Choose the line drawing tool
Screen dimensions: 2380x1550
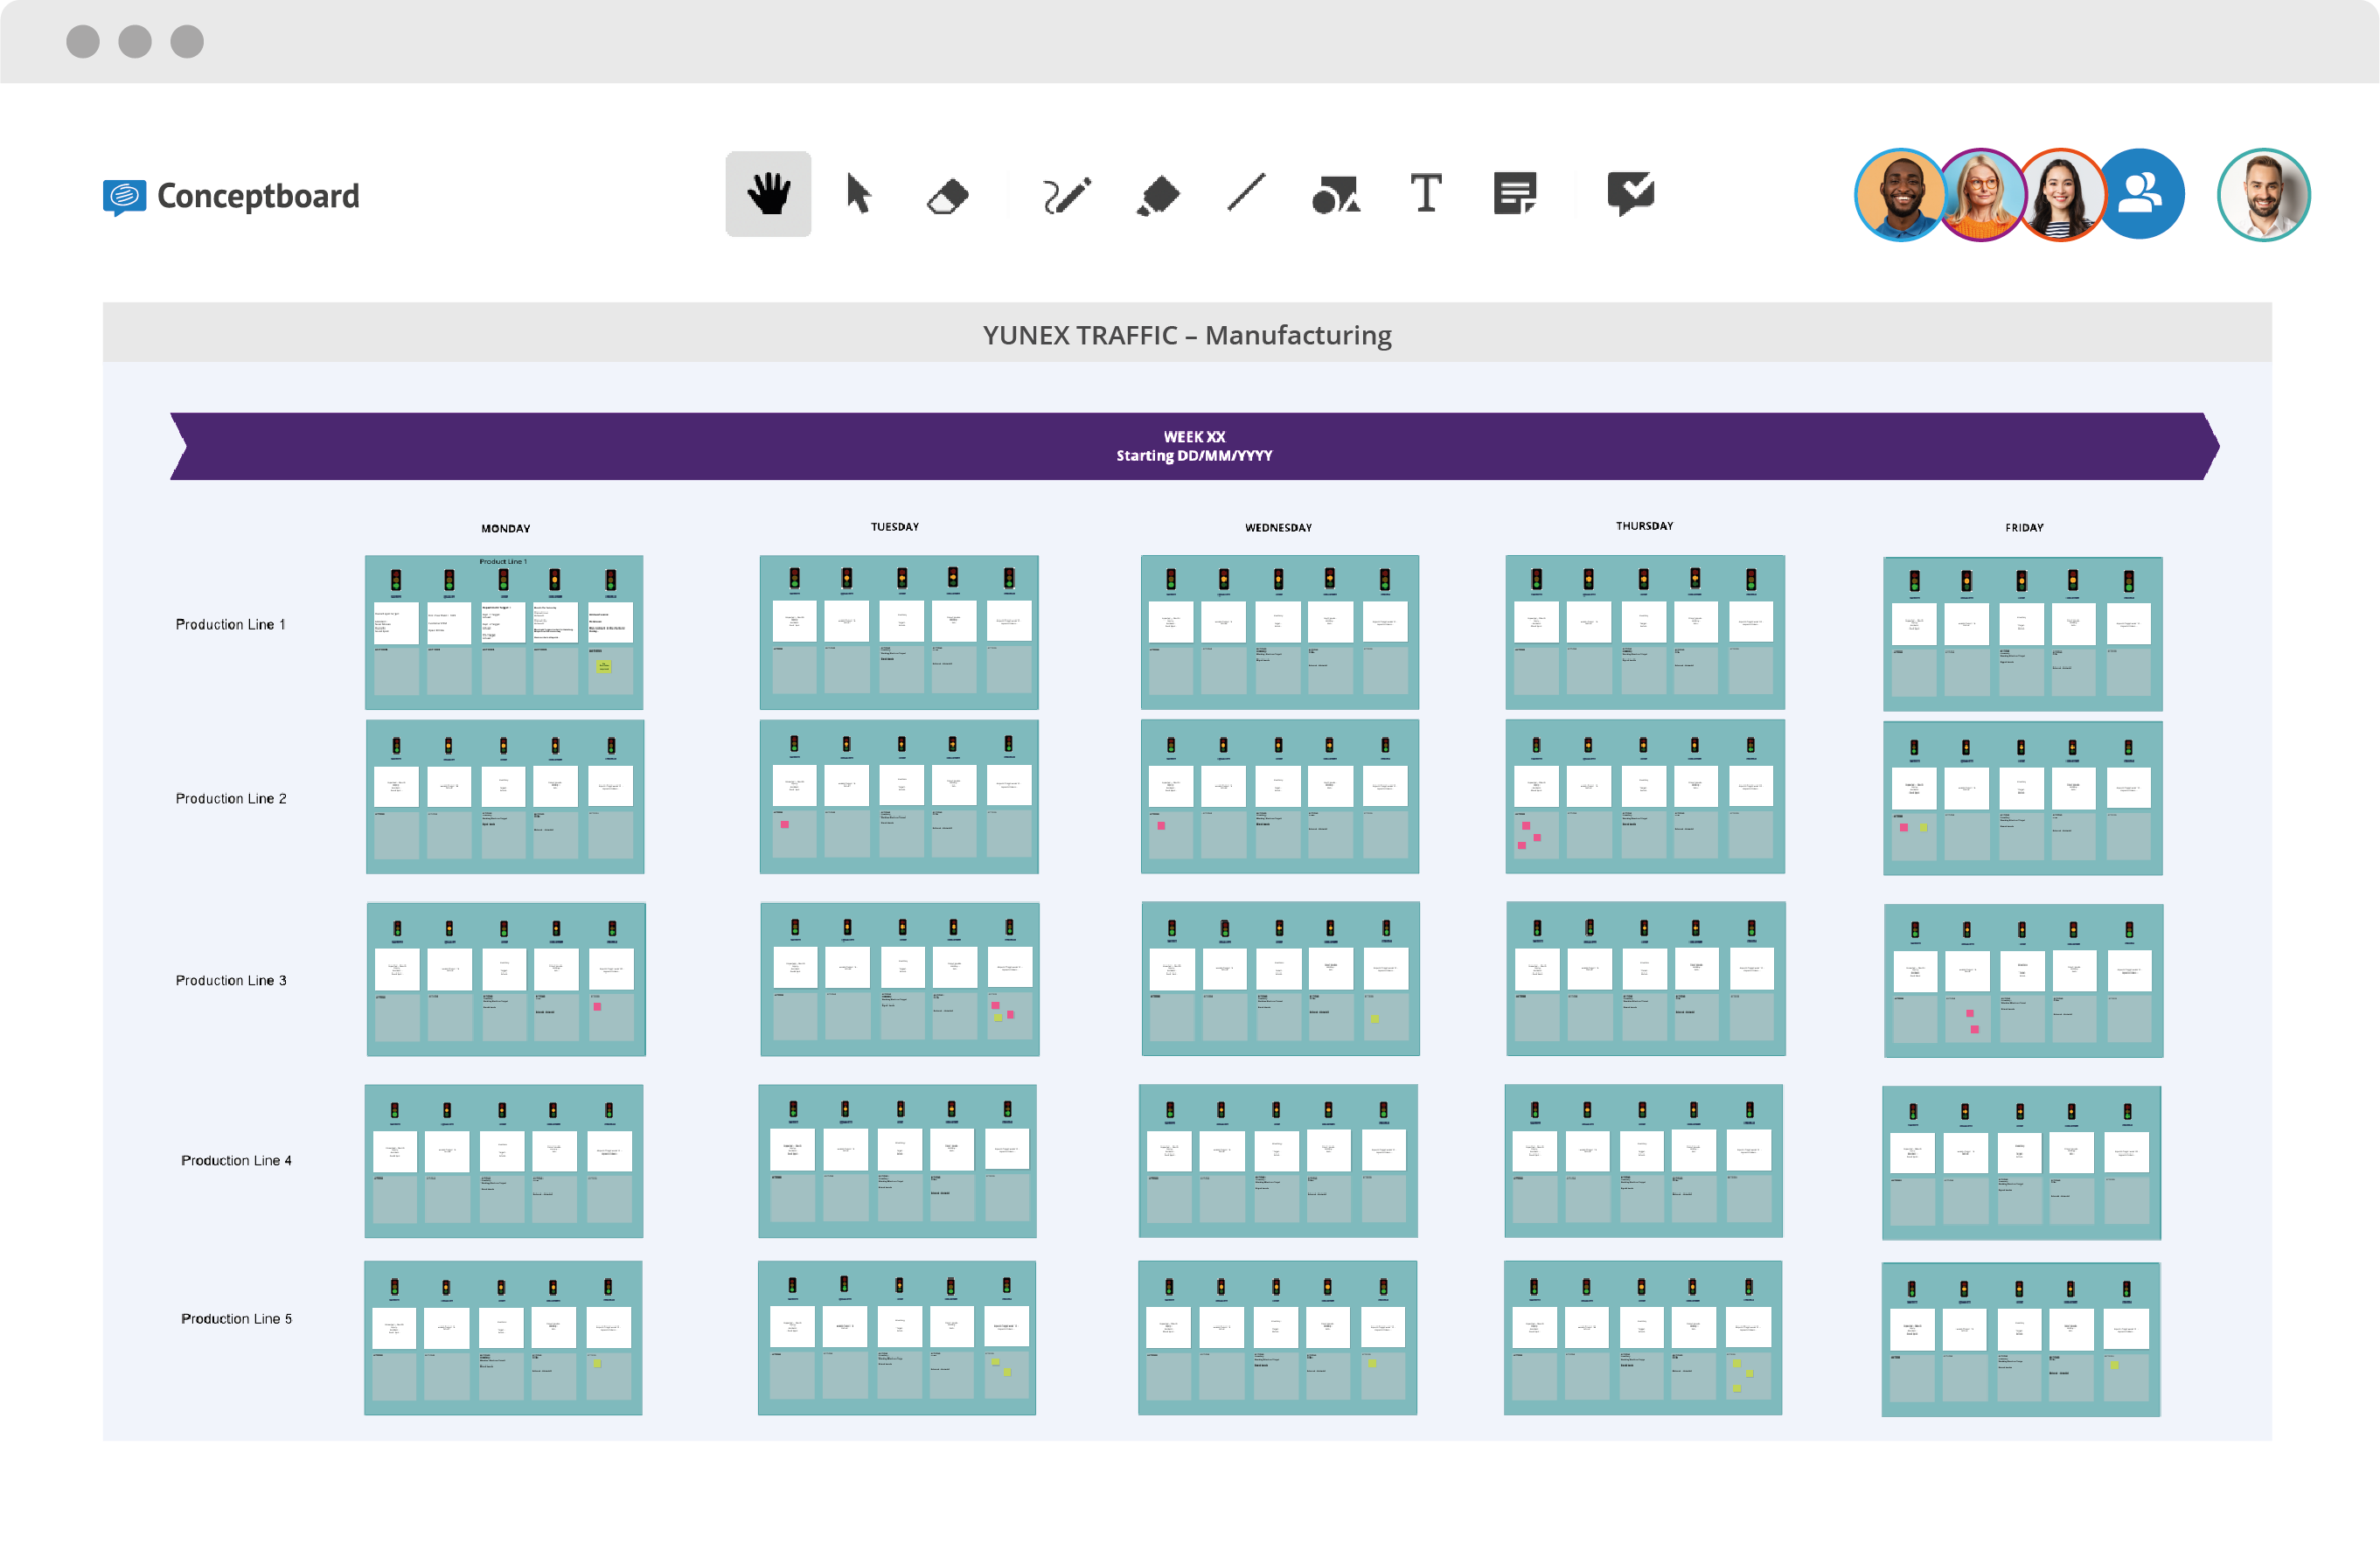tap(1246, 193)
